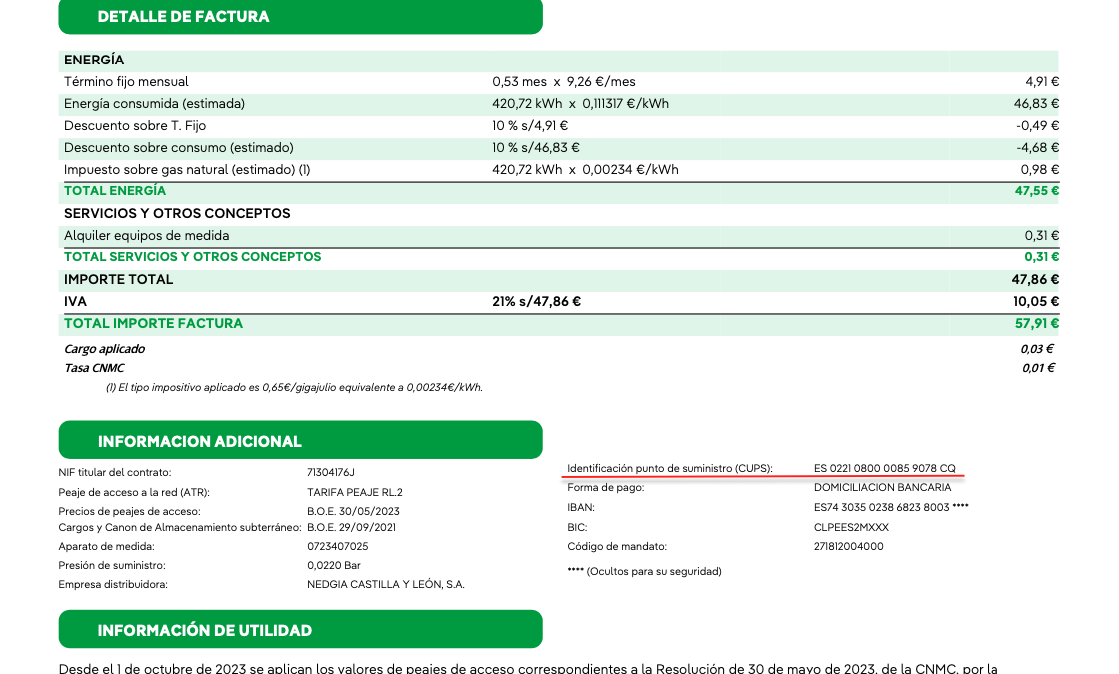The width and height of the screenshot is (1119, 674).
Task: Select the Código de mandato label
Action: pyautogui.click(x=617, y=547)
